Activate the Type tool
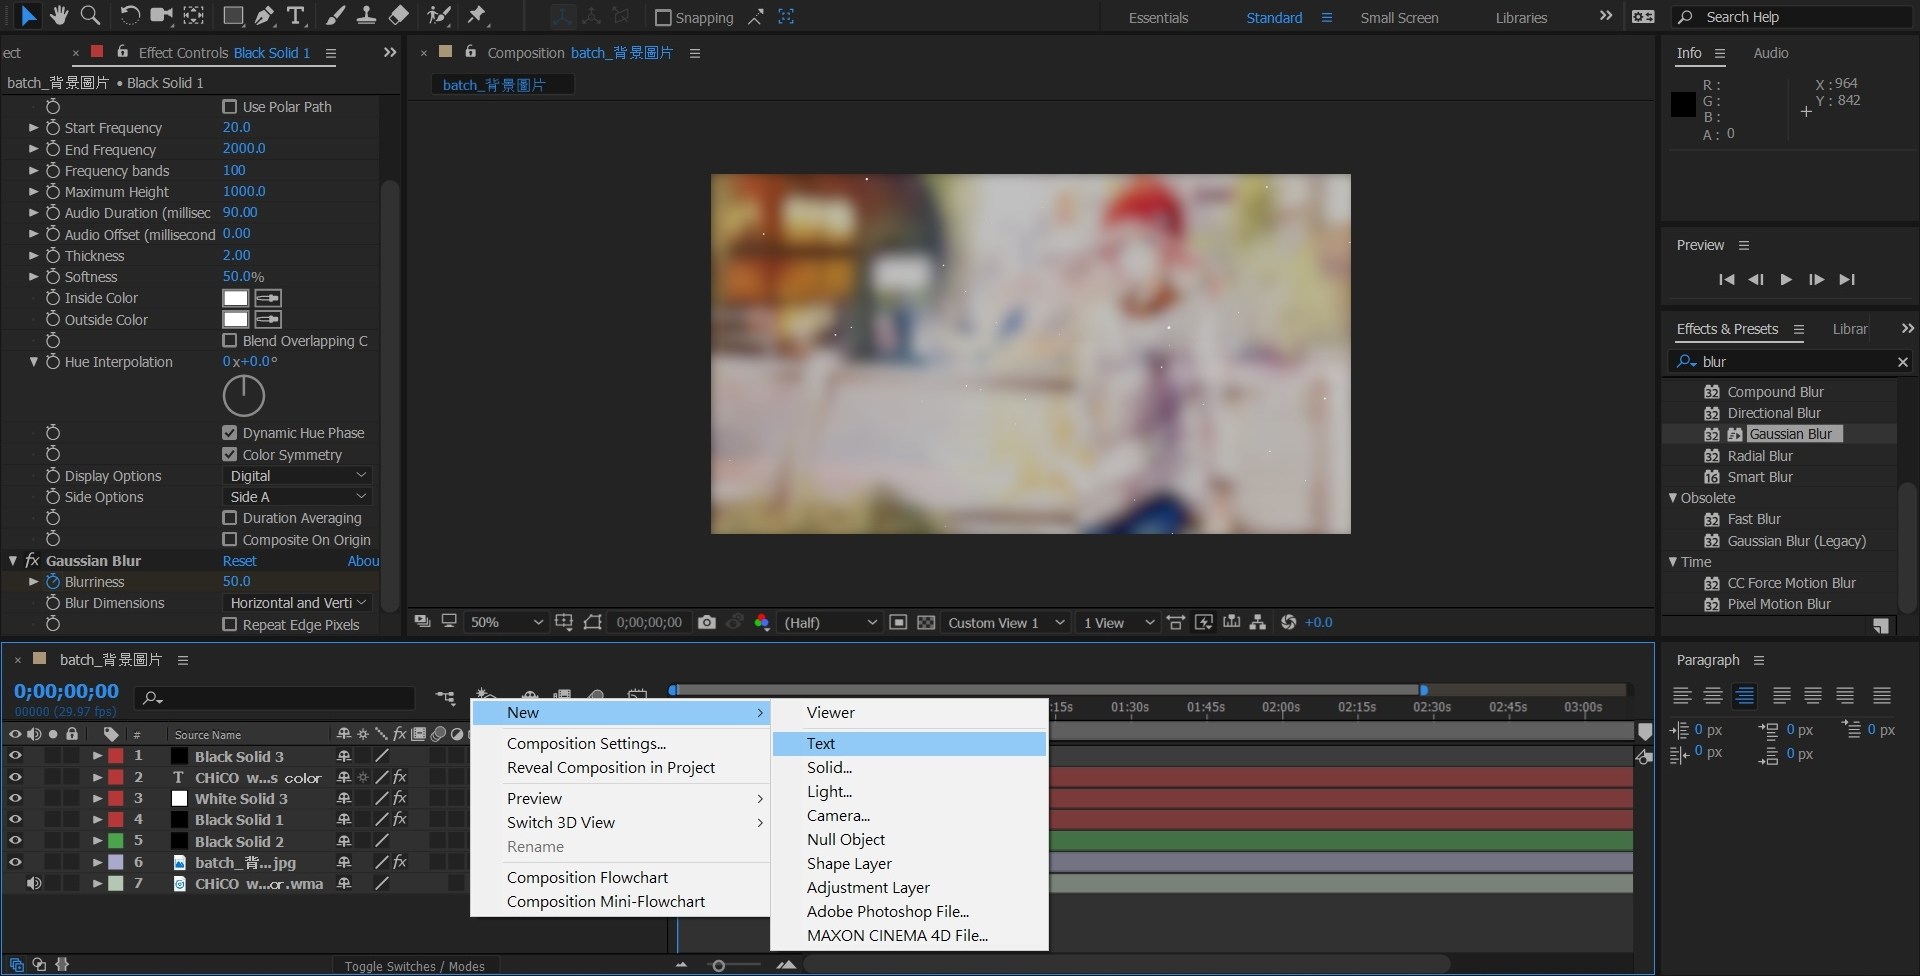The width and height of the screenshot is (1920, 976). point(296,16)
